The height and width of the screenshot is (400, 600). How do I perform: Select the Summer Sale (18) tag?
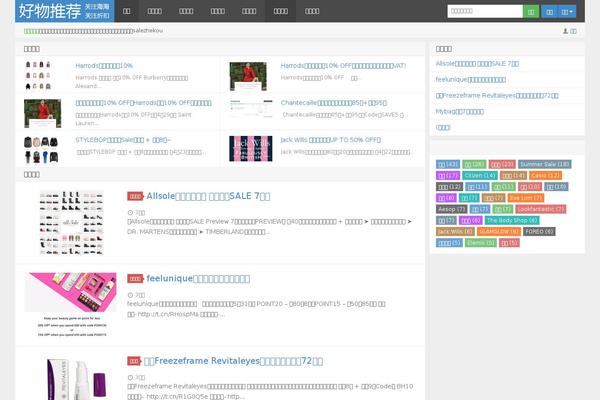[x=545, y=164]
